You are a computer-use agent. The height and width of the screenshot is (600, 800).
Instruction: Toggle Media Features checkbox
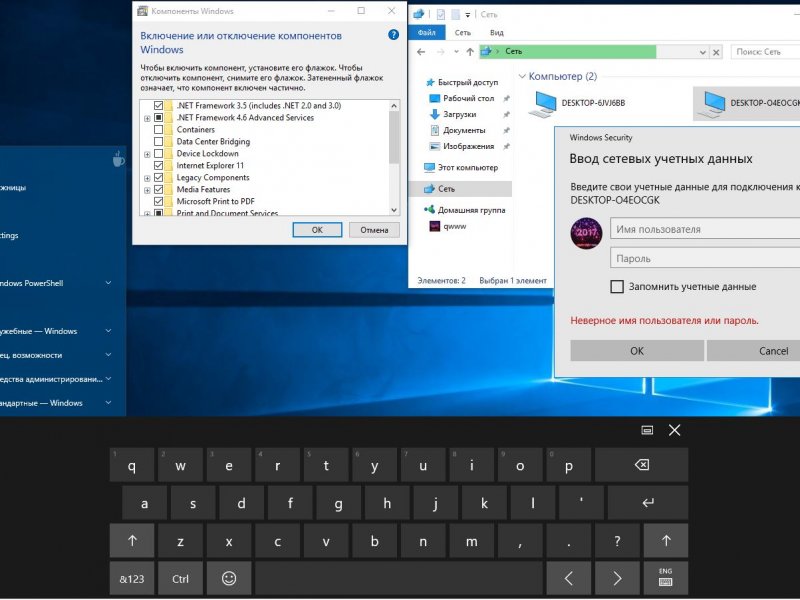pos(158,189)
